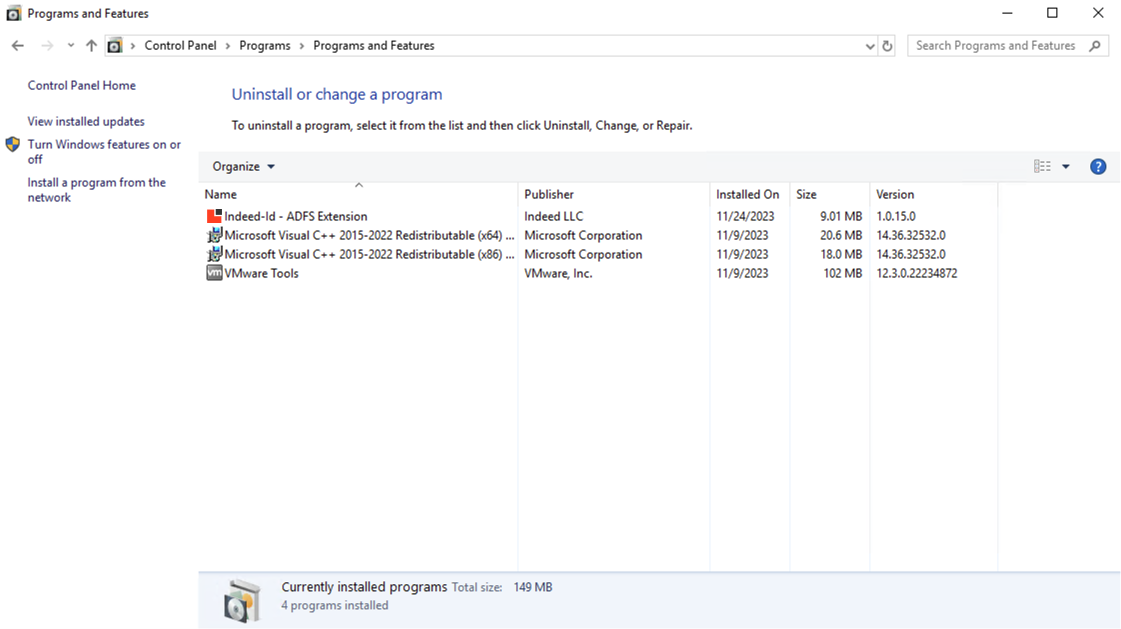Viewport: 1121px width, 629px height.
Task: Click version 1.0.15.0
Action: tap(896, 216)
